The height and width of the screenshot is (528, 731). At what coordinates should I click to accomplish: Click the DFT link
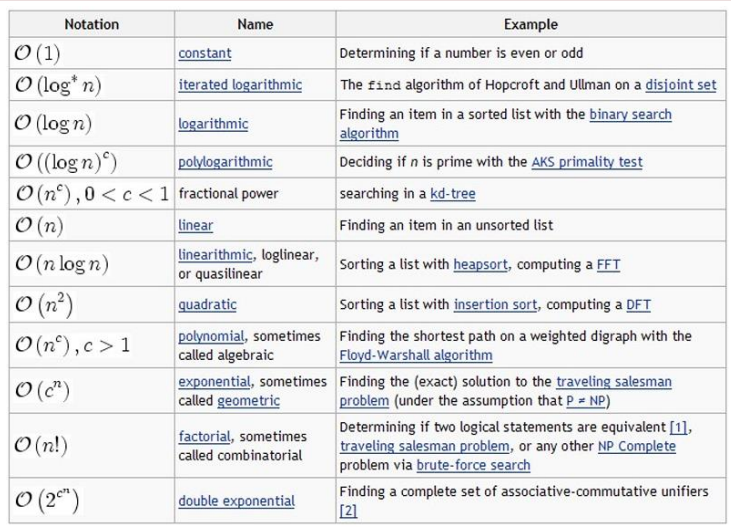pos(638,305)
